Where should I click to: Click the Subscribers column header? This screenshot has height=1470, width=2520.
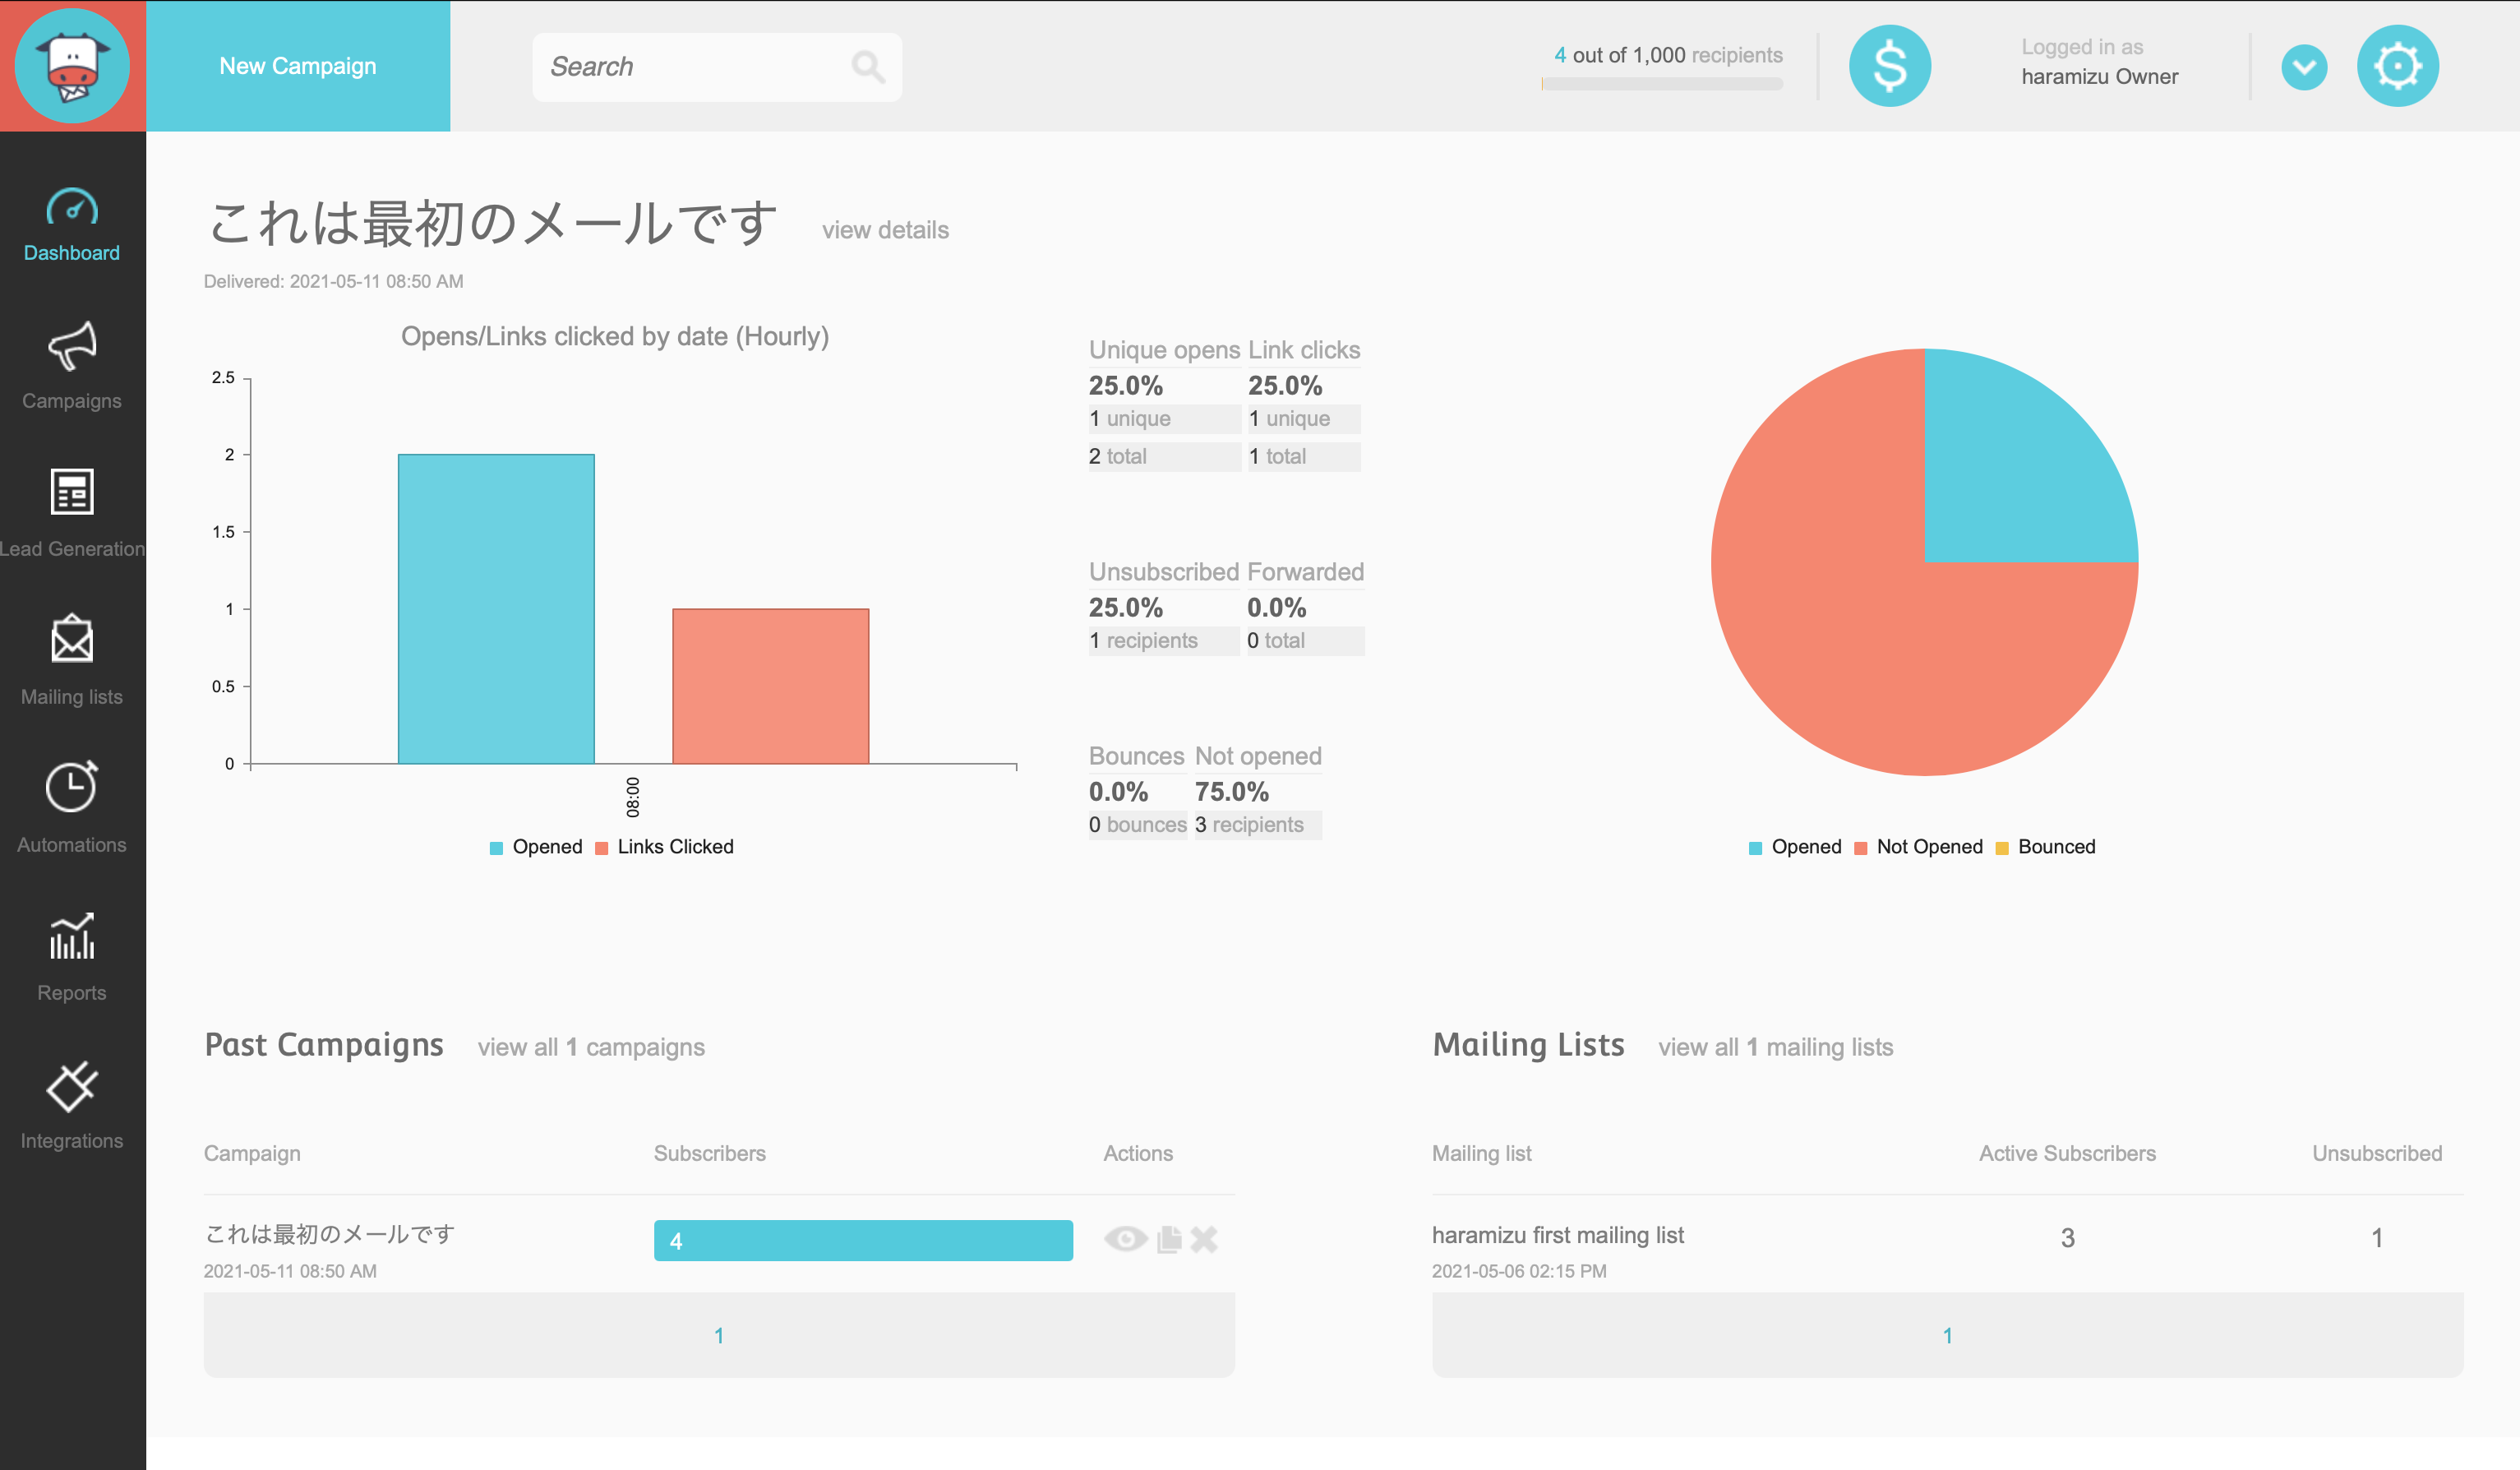pyautogui.click(x=709, y=1153)
